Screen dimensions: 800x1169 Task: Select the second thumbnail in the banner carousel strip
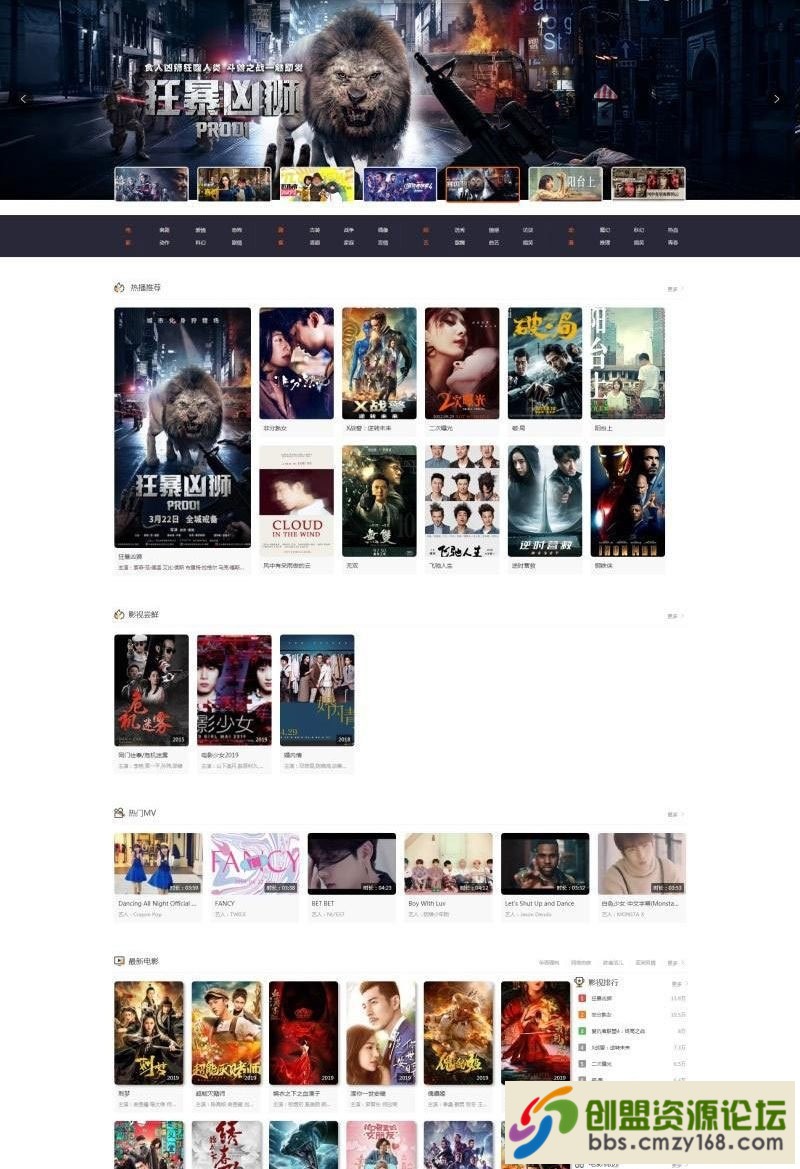click(x=234, y=184)
